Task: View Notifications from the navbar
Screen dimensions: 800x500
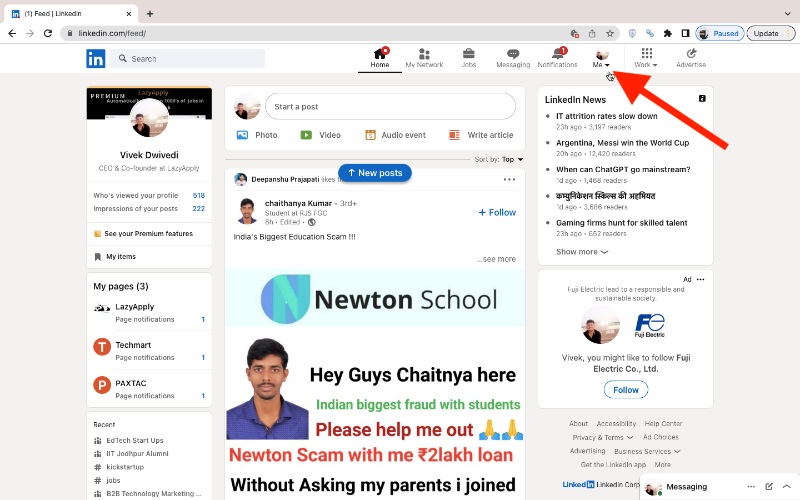Action: [x=557, y=58]
